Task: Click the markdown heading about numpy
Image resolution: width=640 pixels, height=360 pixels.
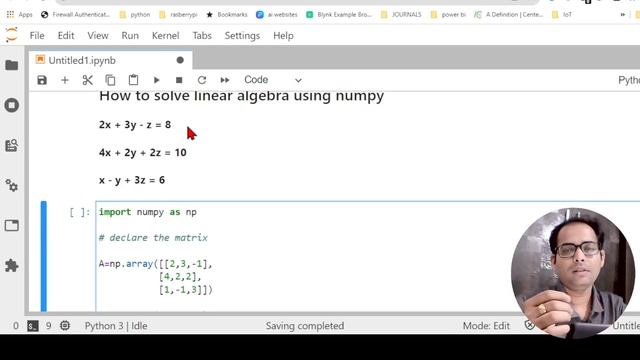Action: click(x=241, y=96)
